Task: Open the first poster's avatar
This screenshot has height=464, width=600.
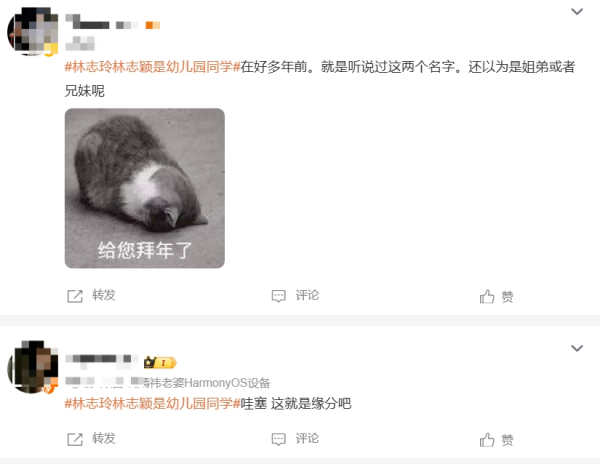Action: coord(33,31)
